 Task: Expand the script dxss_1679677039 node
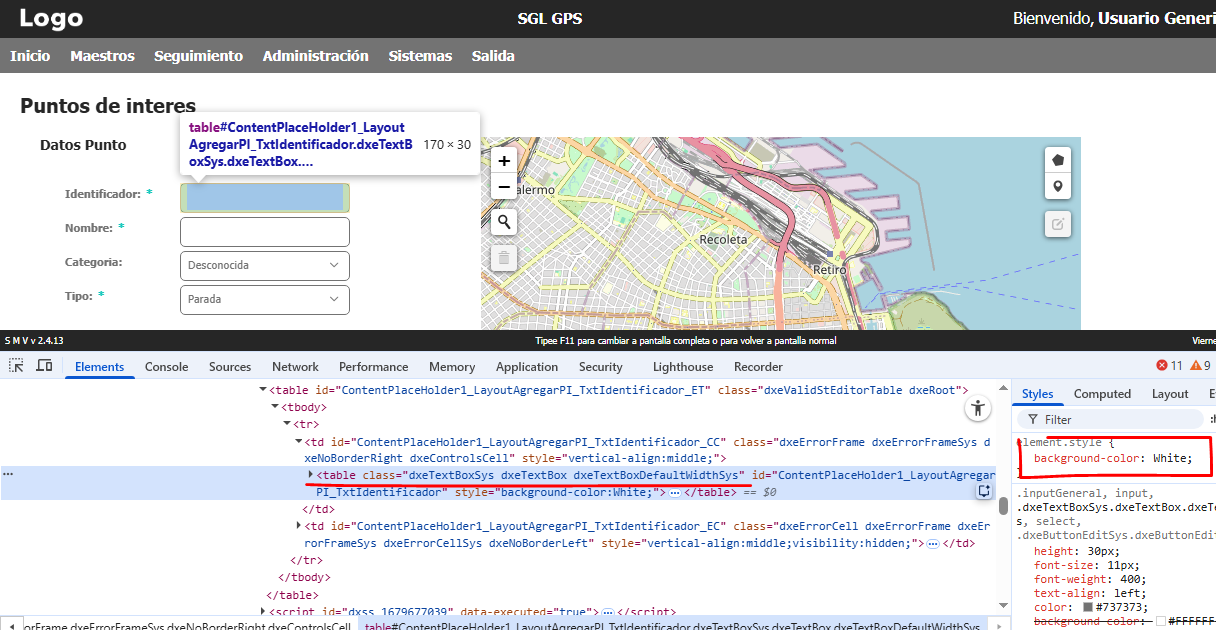[x=263, y=611]
